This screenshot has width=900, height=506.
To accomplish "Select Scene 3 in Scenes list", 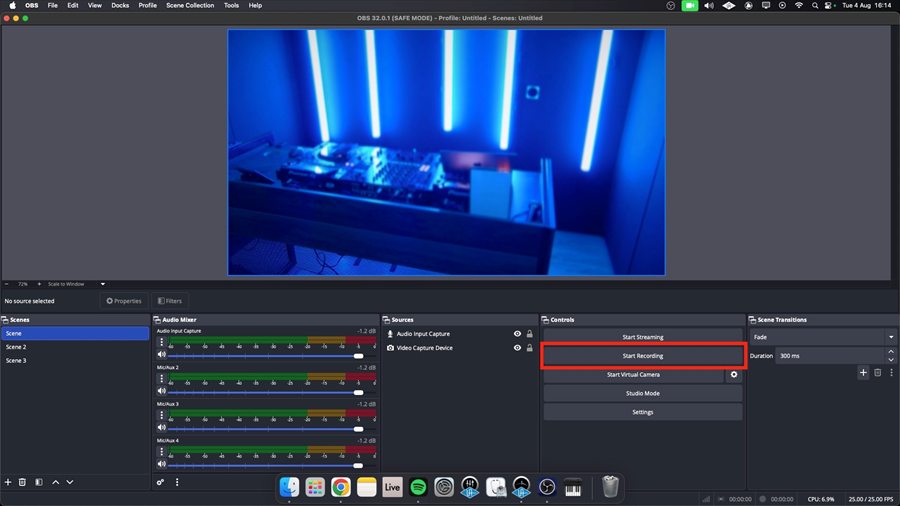I will tap(75, 361).
